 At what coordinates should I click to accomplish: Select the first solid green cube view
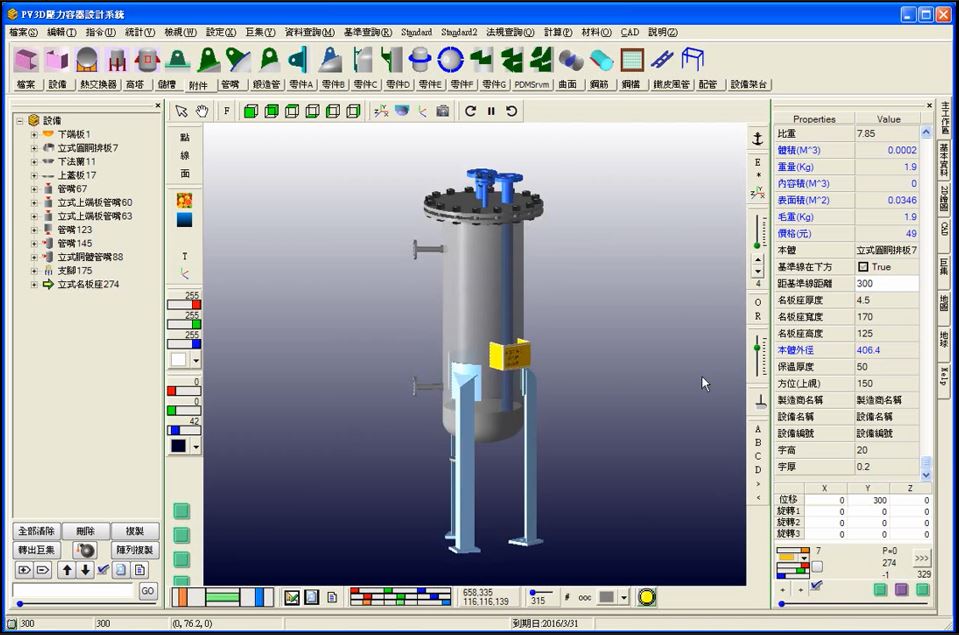coord(251,111)
